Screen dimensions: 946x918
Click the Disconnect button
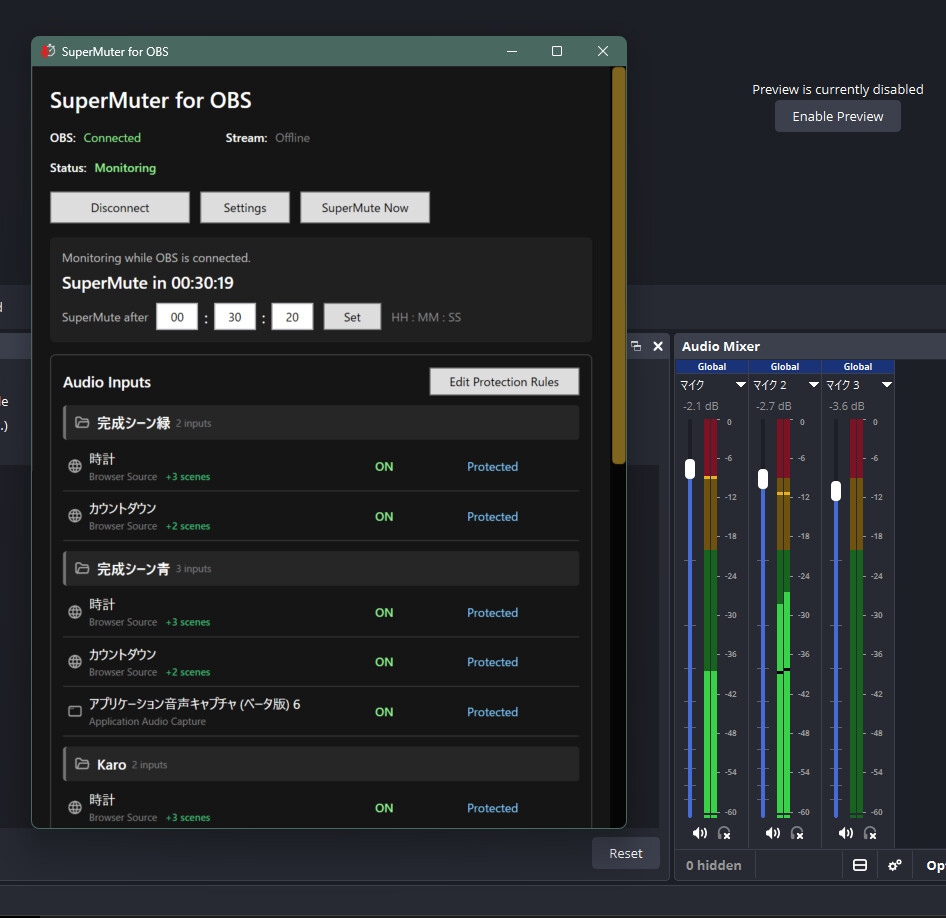point(119,207)
